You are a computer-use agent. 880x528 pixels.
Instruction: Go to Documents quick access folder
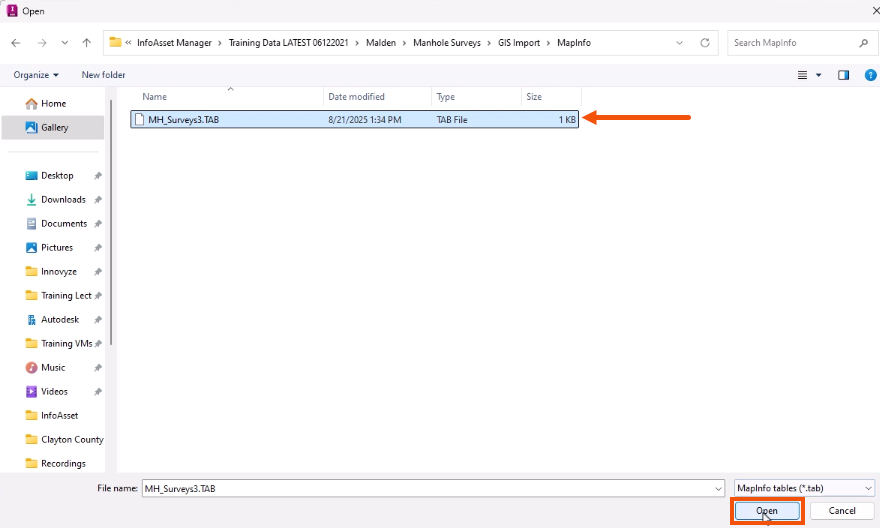[x=64, y=223]
